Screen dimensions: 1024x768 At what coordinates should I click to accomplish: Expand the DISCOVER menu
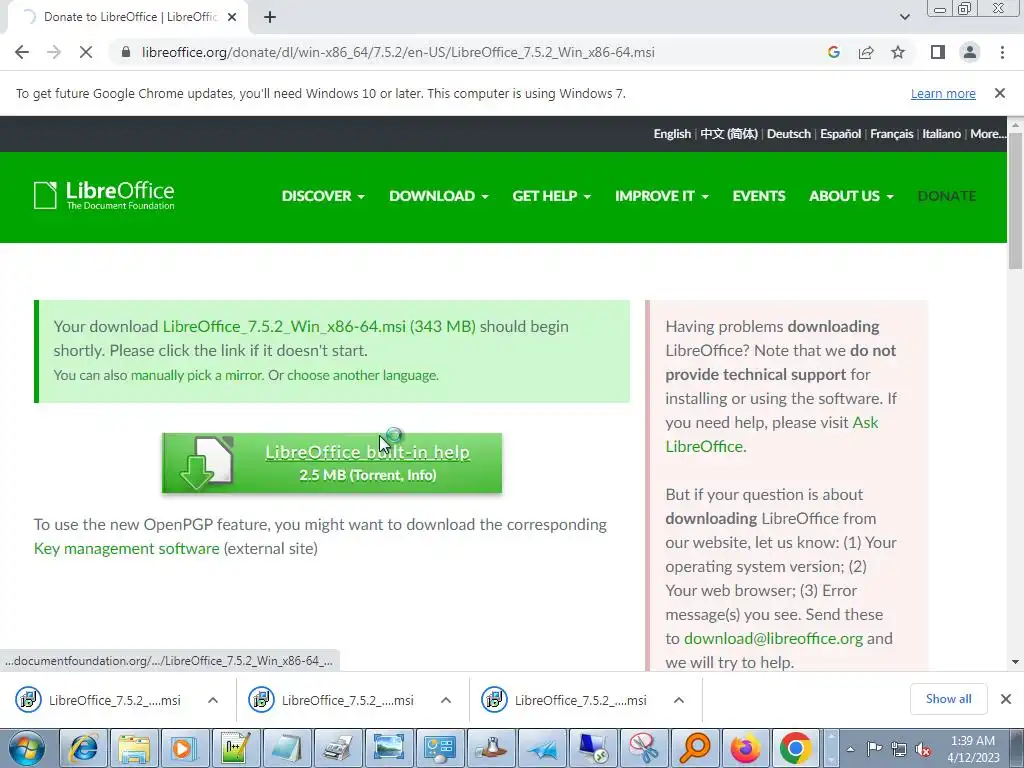pos(323,196)
